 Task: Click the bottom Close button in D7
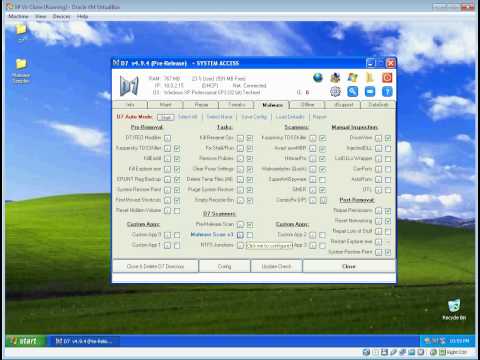click(349, 266)
